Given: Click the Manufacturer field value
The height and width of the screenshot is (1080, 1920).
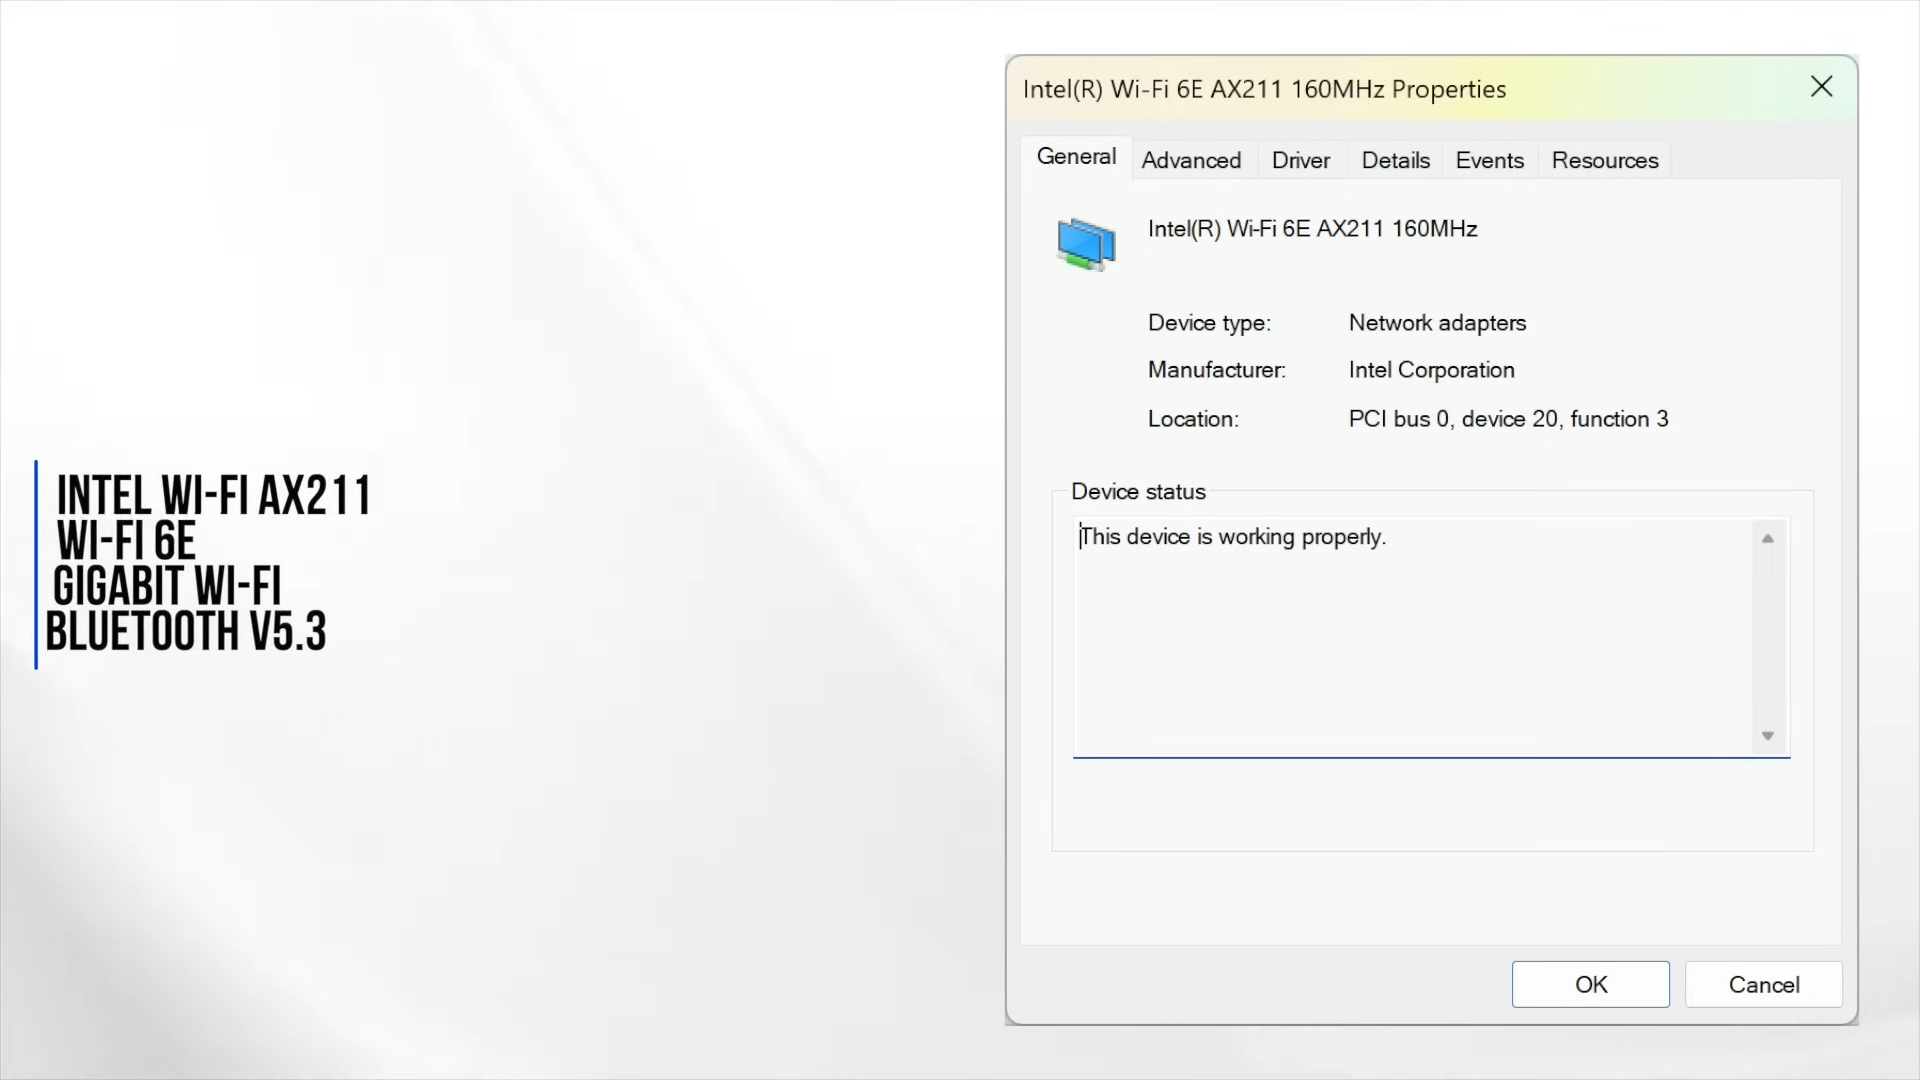Looking at the screenshot, I should pos(1431,369).
